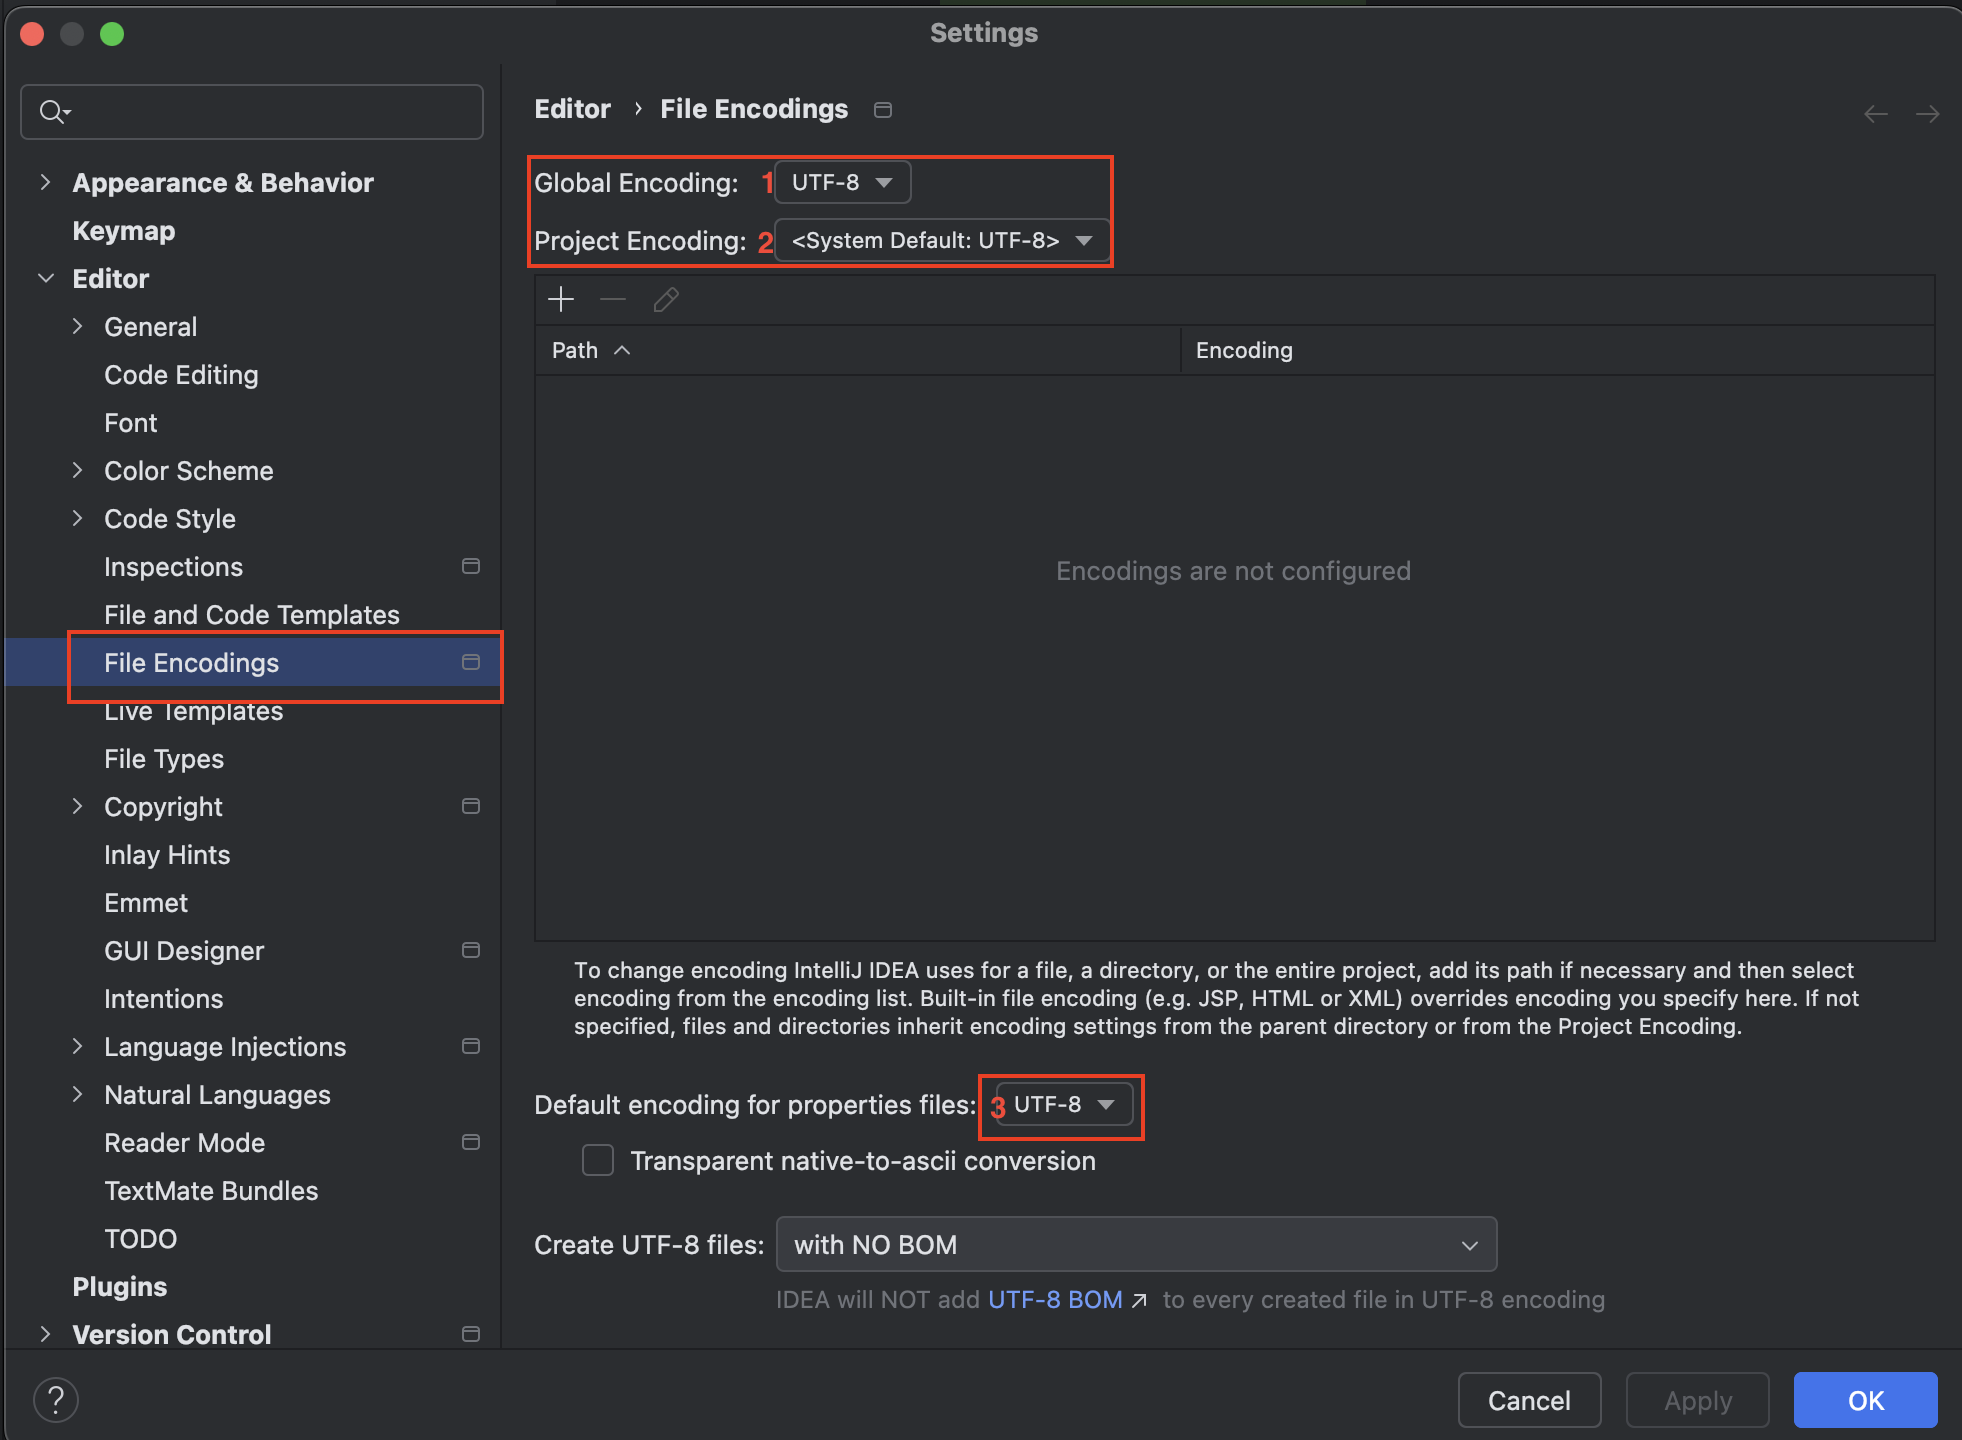Image resolution: width=1962 pixels, height=1440 pixels.
Task: Open the UTF-8 BOM link
Action: (1055, 1300)
